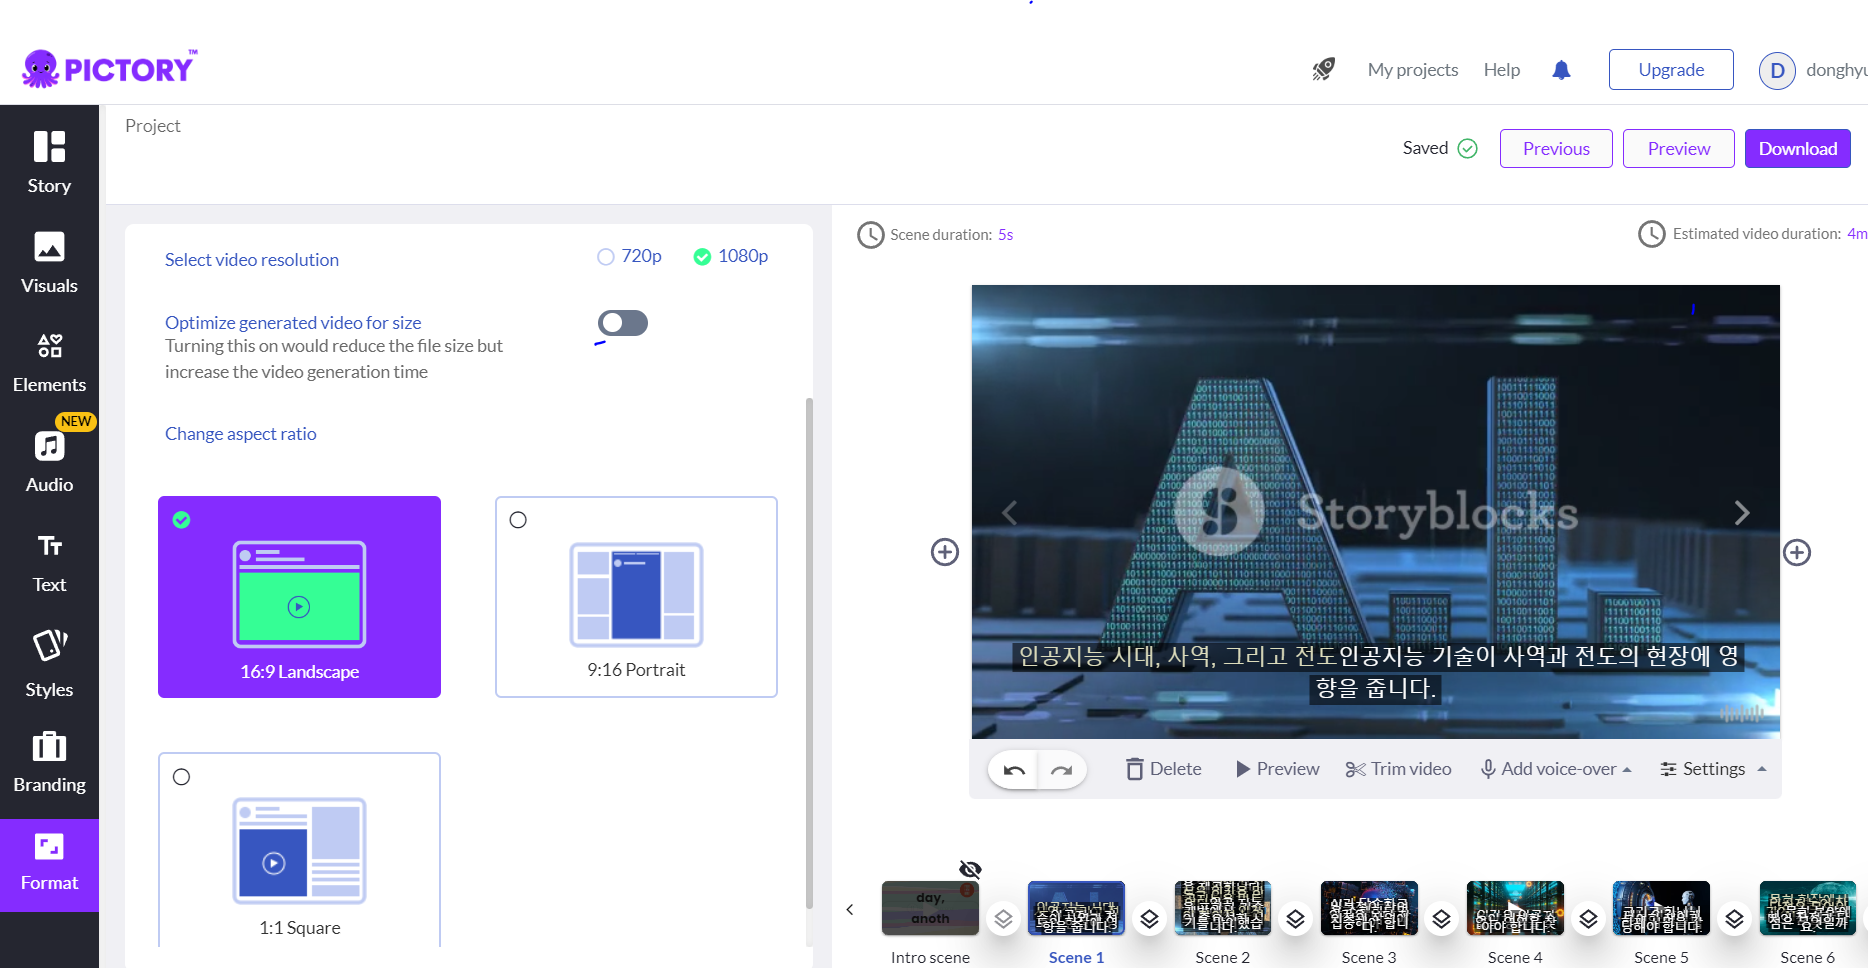1868x968 pixels.
Task: Click the scene duration 5s value
Action: 1005,235
